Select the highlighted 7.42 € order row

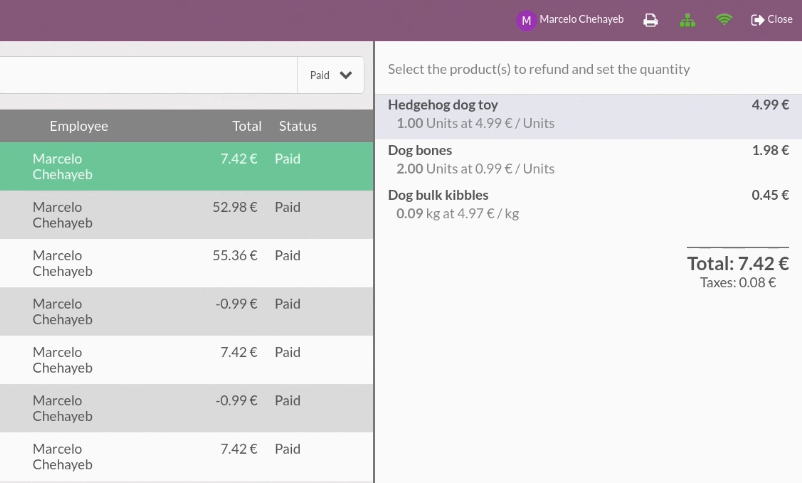pos(186,166)
